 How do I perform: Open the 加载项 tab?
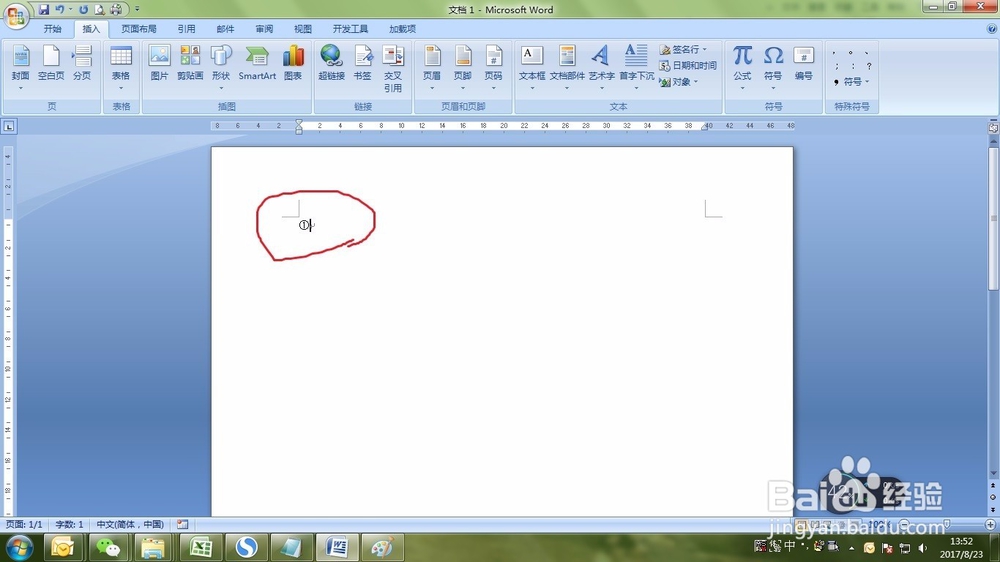point(402,29)
